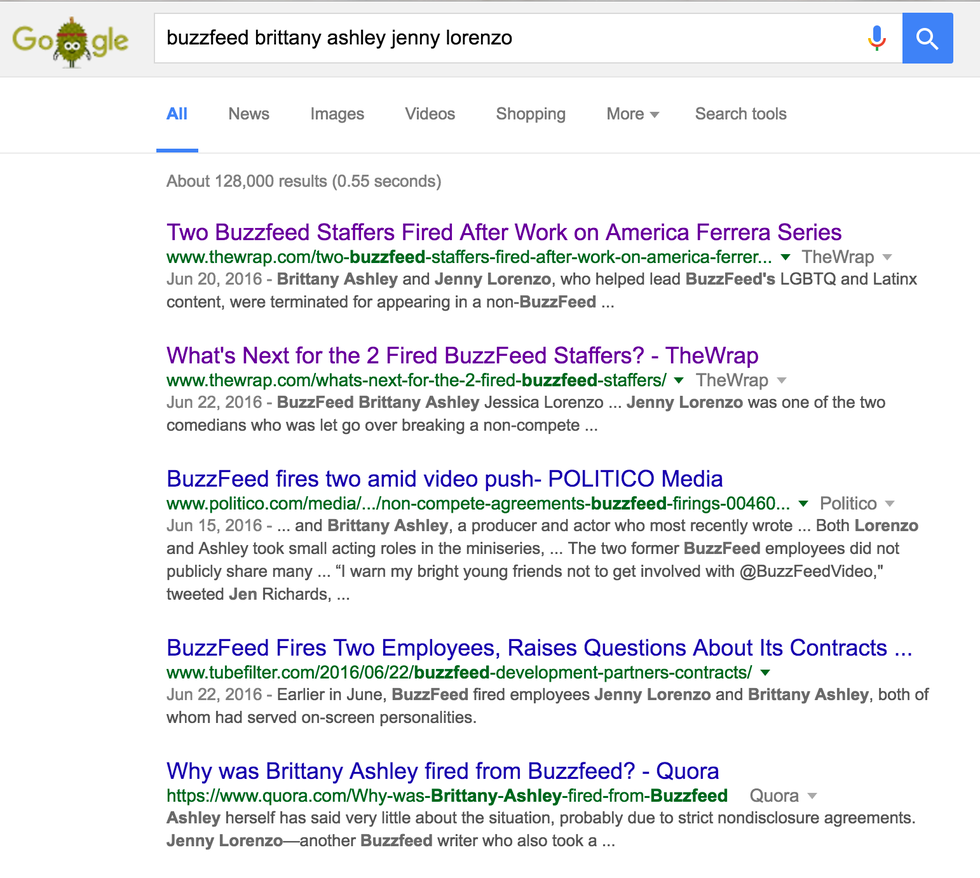Expand green arrow beside whats-next thewrap URL

pos(679,380)
